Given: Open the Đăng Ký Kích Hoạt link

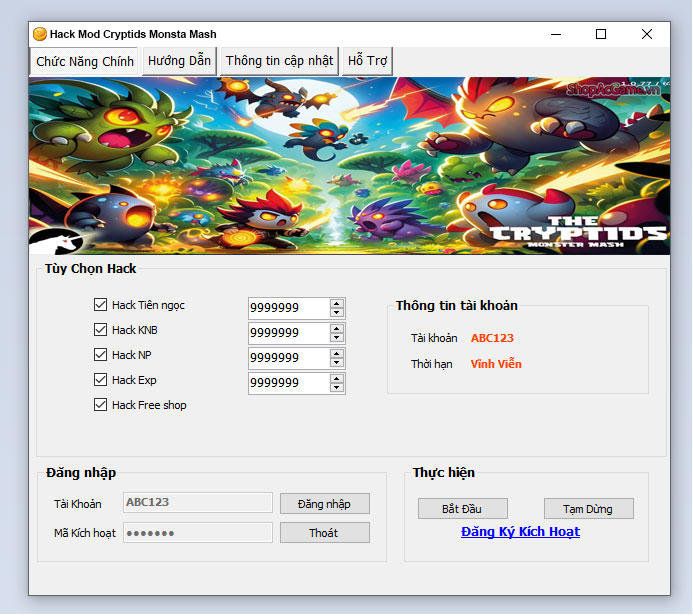Looking at the screenshot, I should coord(520,532).
